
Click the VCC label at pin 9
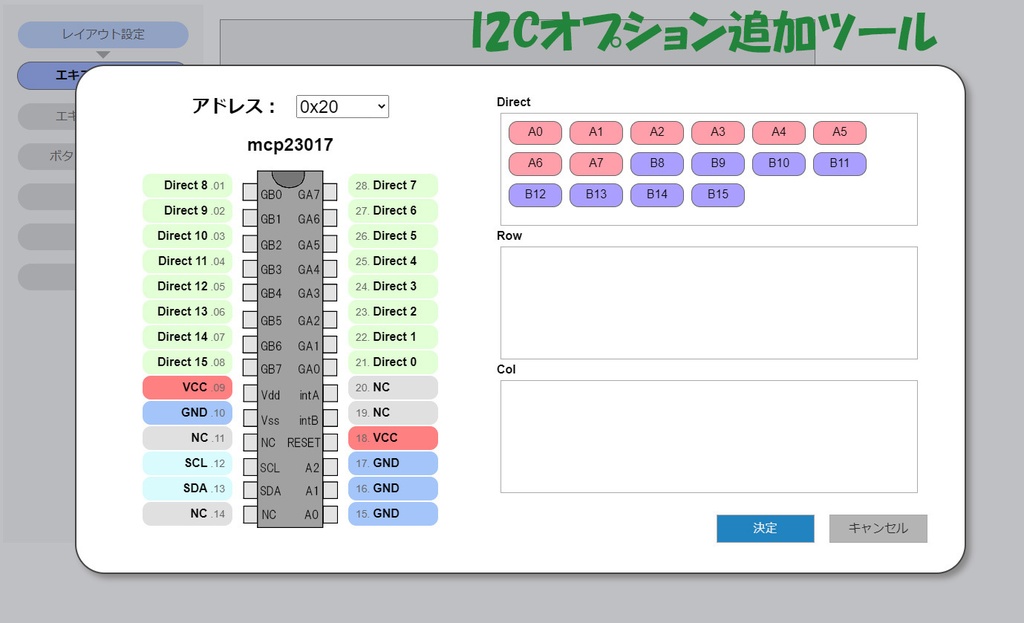(x=186, y=387)
